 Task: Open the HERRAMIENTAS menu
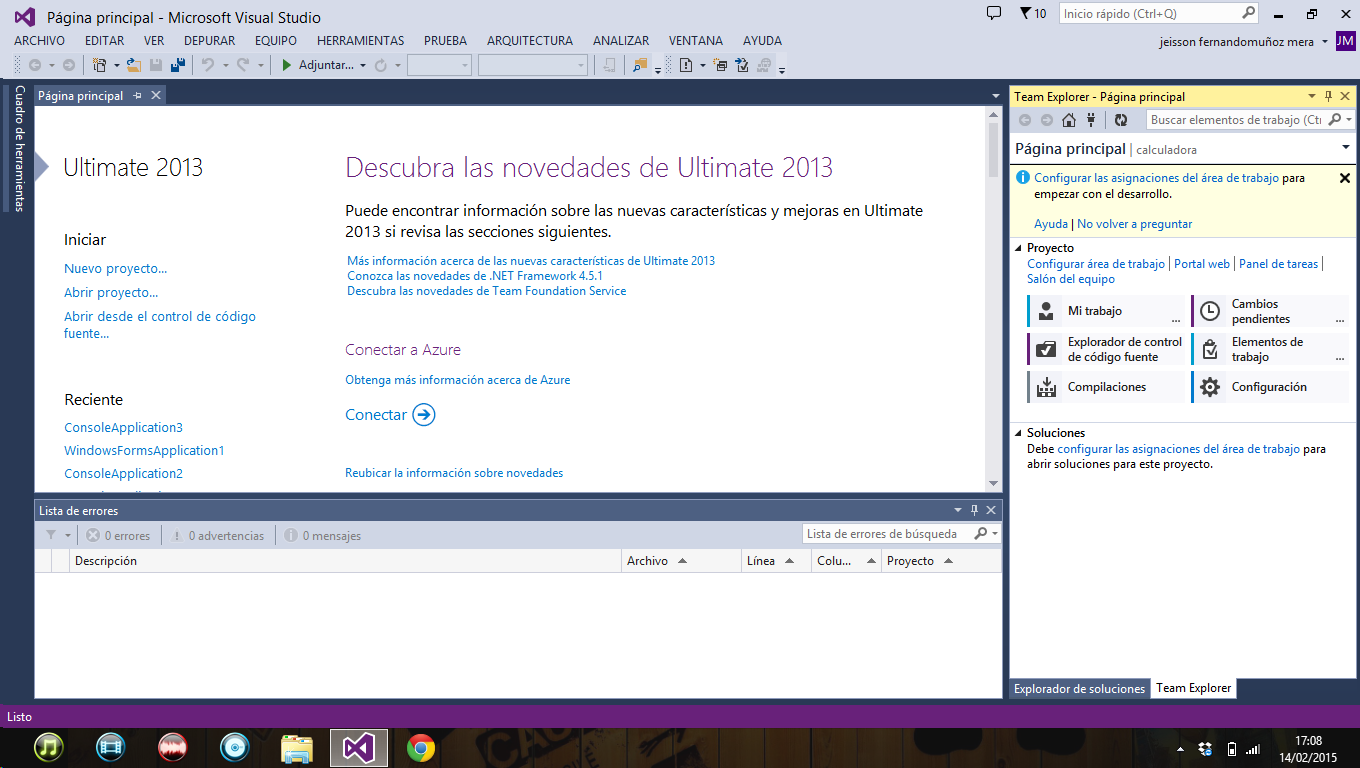tap(360, 41)
